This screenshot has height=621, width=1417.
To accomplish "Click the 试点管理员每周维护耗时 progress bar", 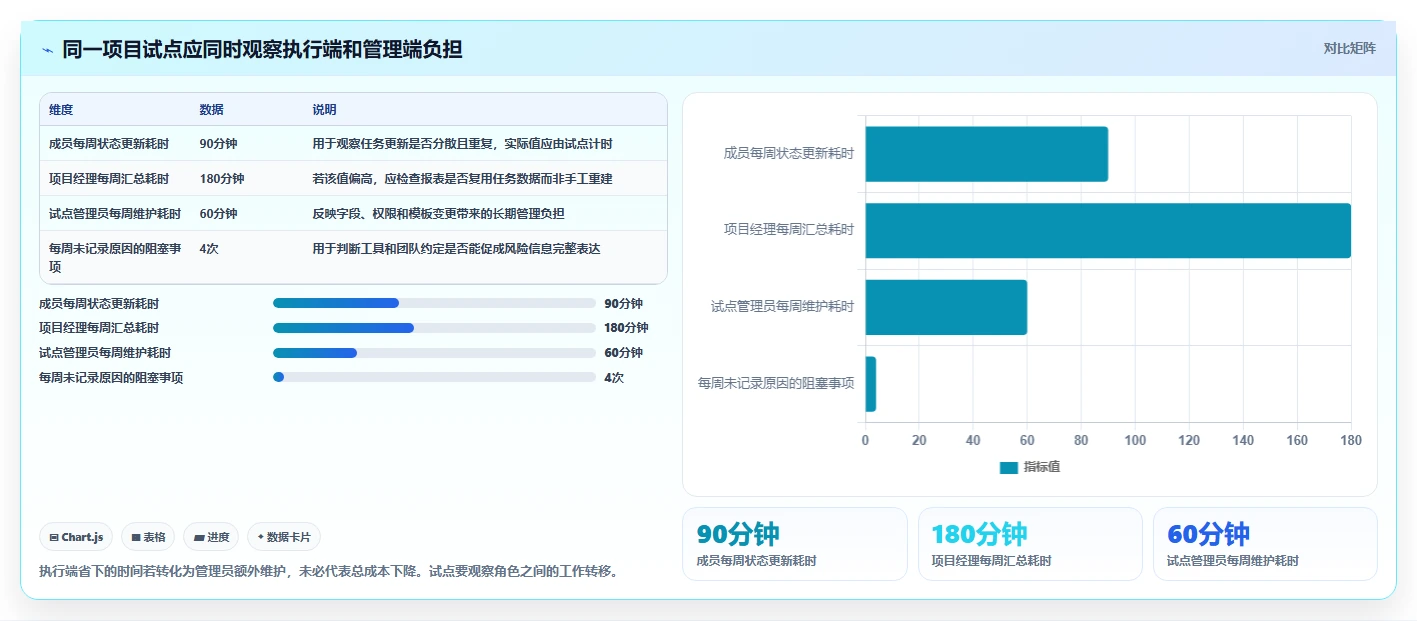I will [434, 353].
